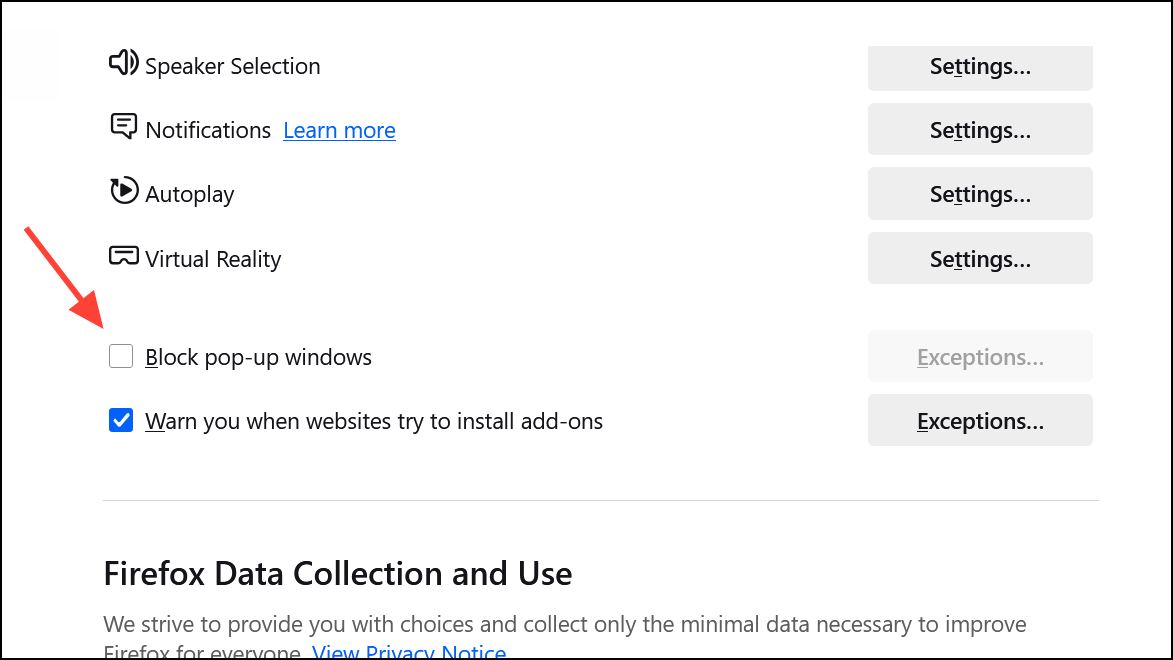Follow the Learn more link about notifications
Screen dimensions: 1173x660
pos(339,130)
